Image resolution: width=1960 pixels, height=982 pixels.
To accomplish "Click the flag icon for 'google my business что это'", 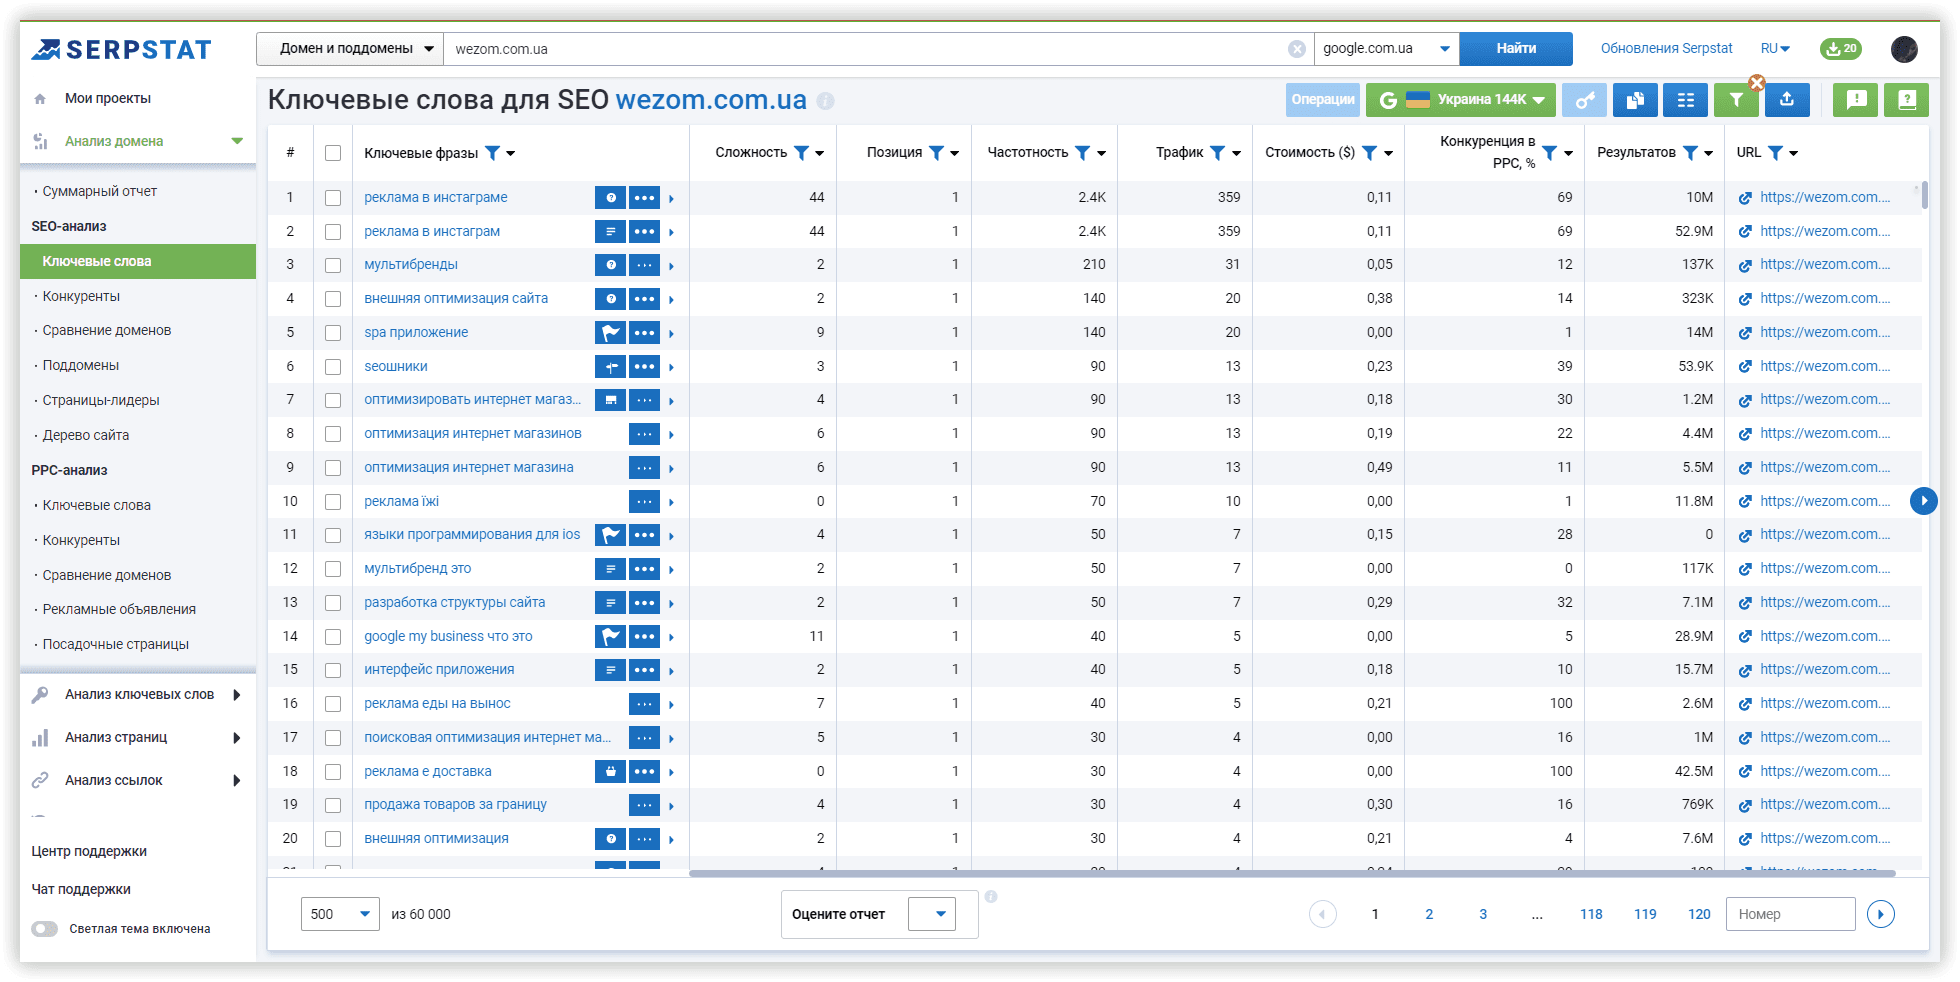I will pyautogui.click(x=610, y=637).
